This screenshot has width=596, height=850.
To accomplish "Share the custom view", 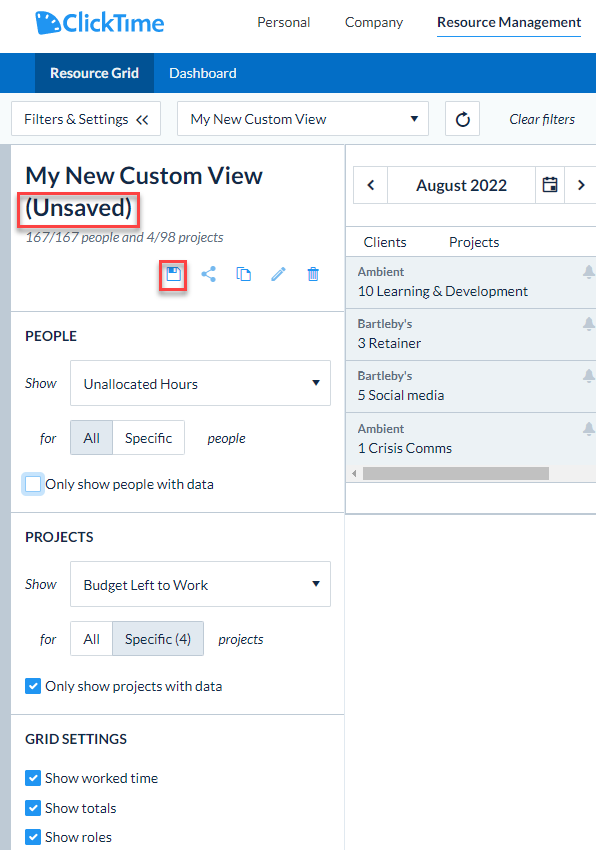I will tap(209, 274).
